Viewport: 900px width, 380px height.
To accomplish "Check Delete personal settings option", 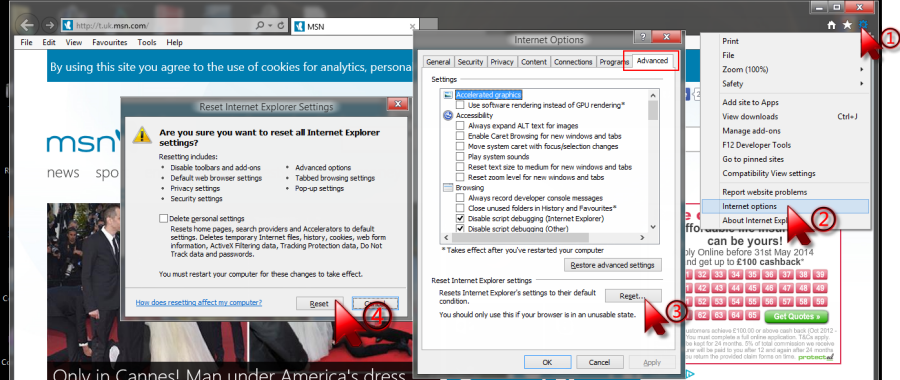I will 164,219.
